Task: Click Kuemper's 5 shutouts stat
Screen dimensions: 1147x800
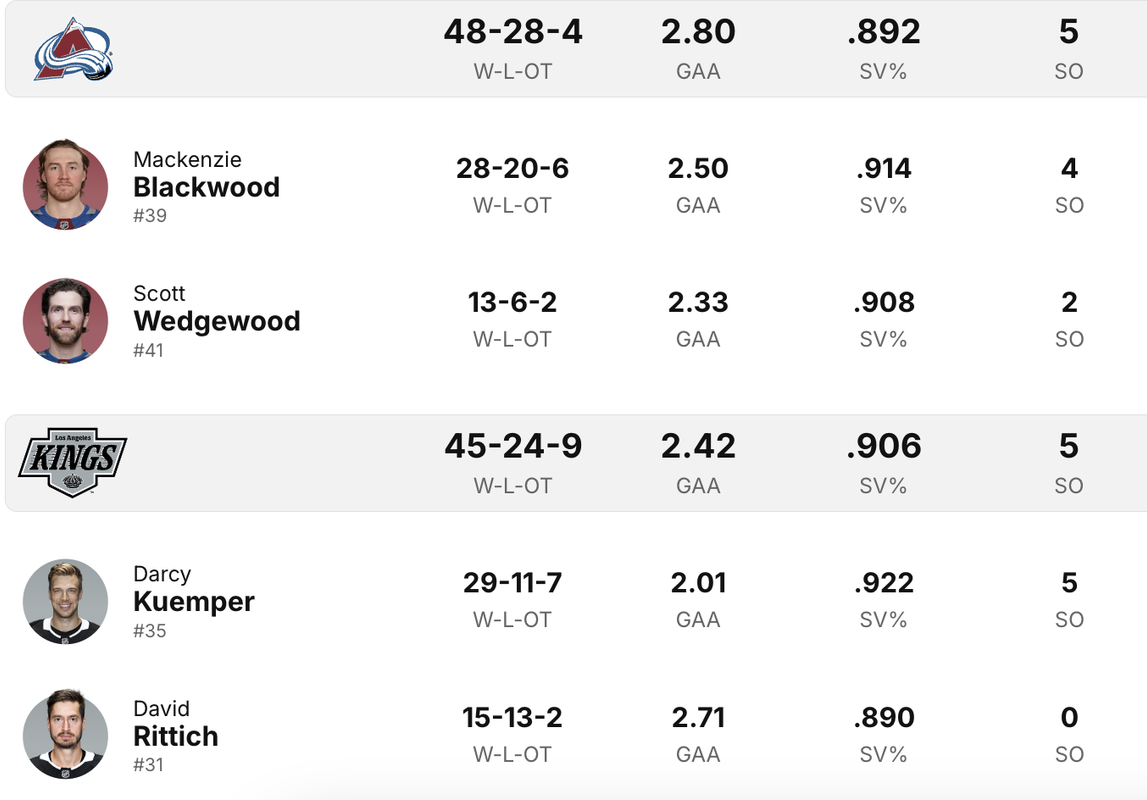Action: click(1069, 583)
